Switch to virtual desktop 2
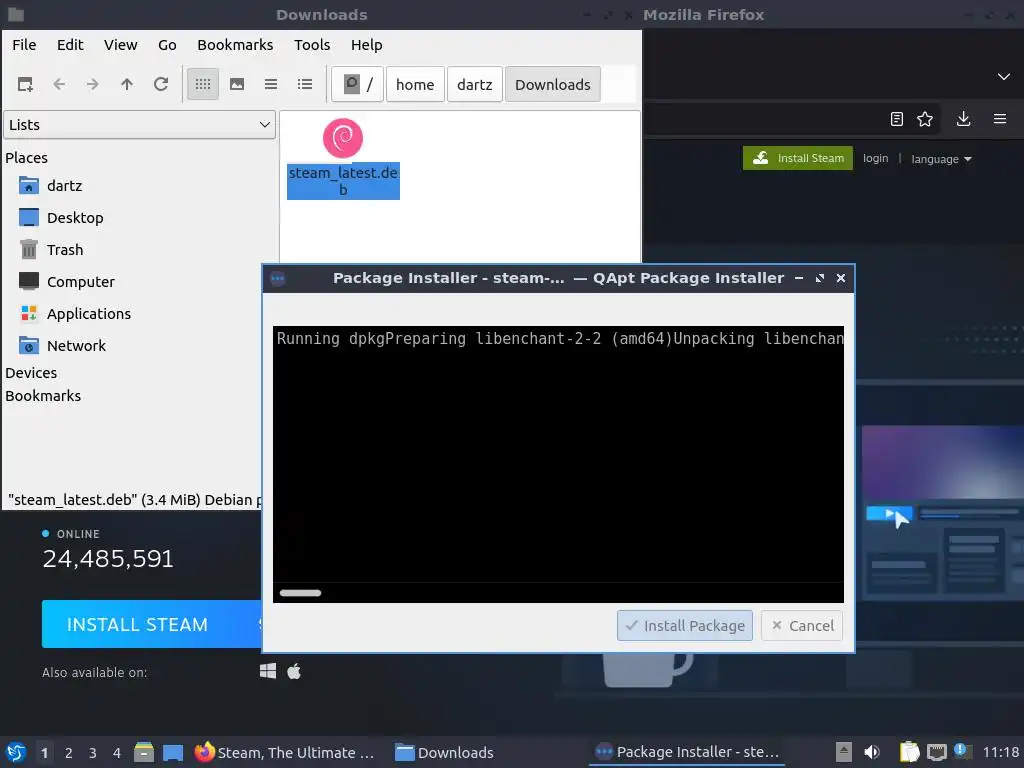This screenshot has width=1024, height=768. (x=69, y=753)
